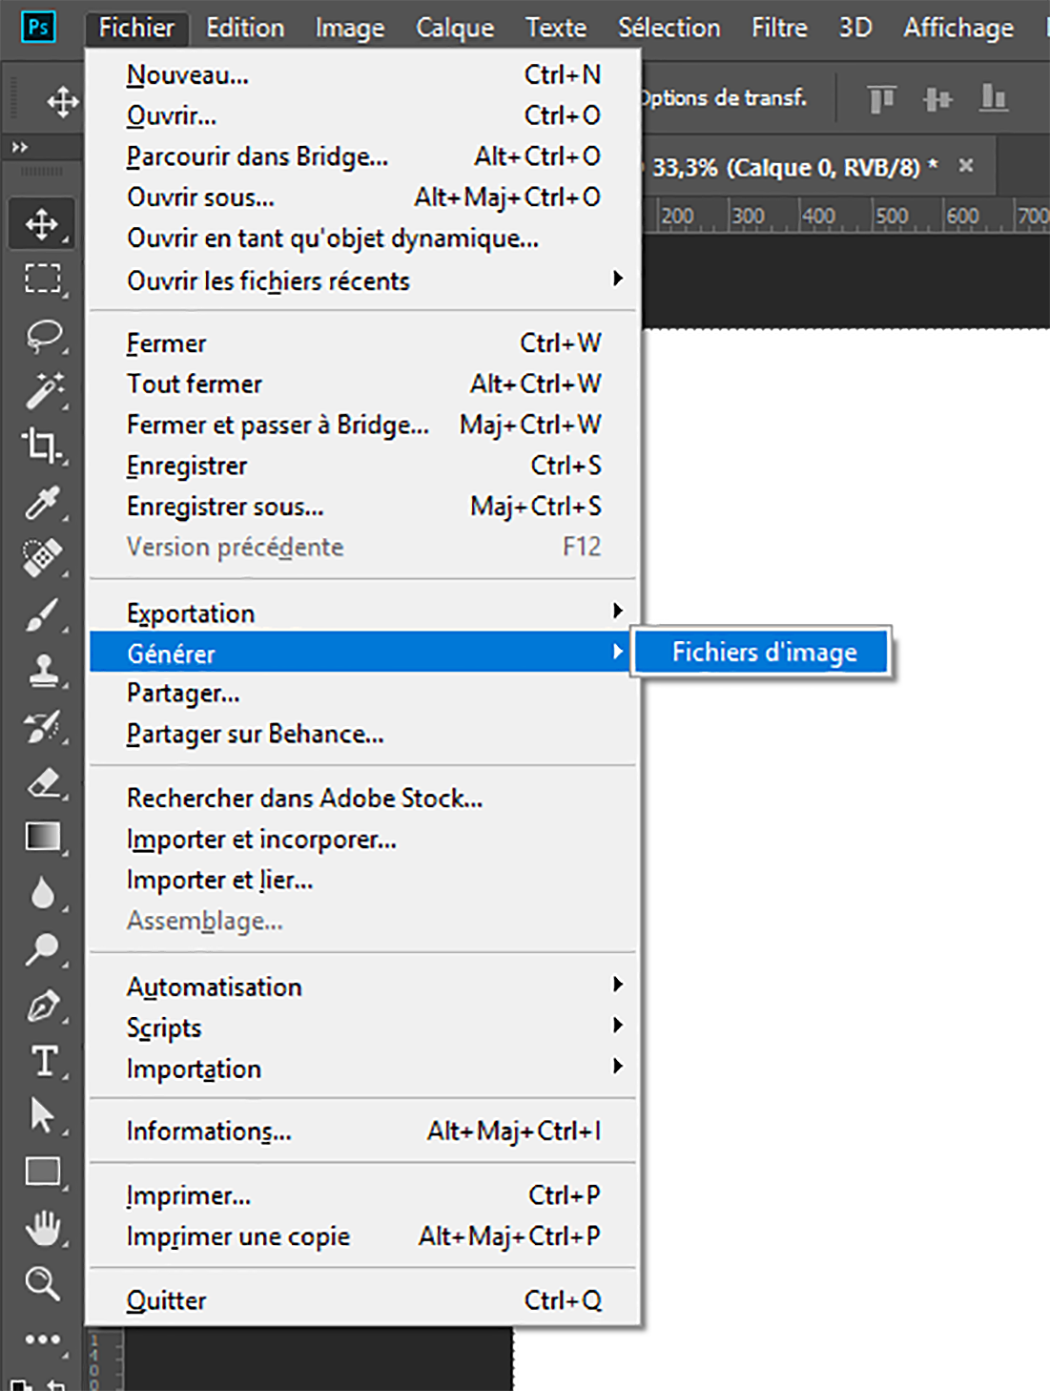This screenshot has height=1391, width=1050.
Task: Select the Clone Stamp tool
Action: click(x=42, y=672)
